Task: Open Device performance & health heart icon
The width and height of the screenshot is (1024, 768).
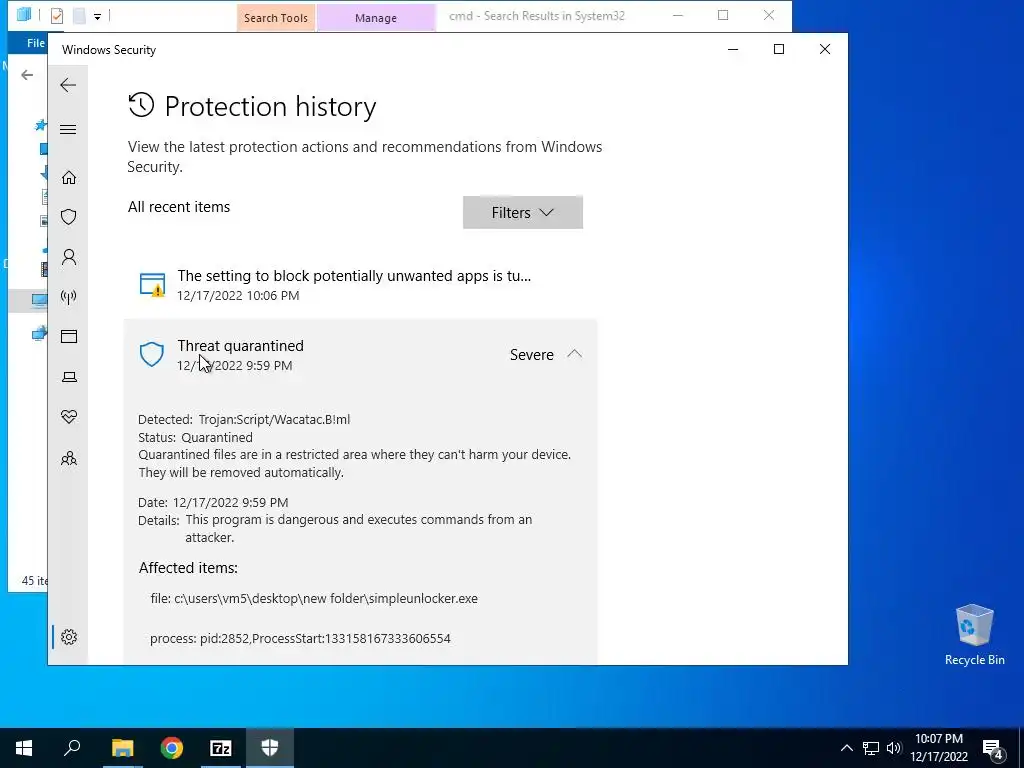Action: click(69, 417)
